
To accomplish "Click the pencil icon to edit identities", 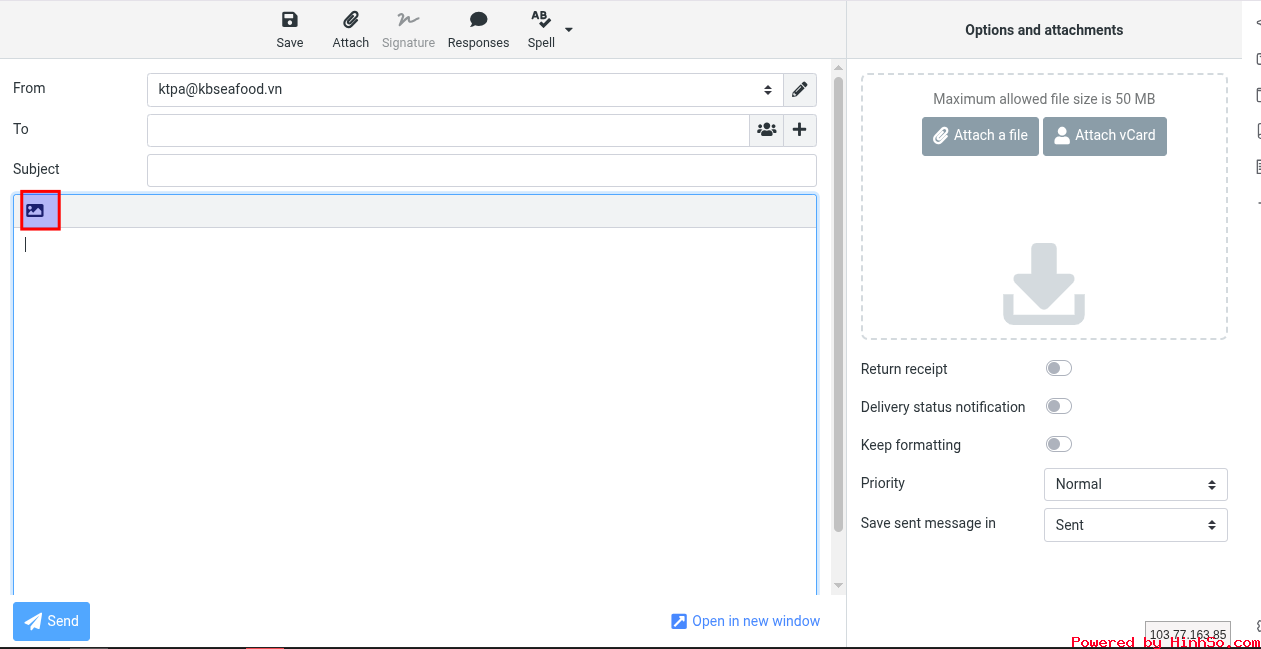I will (x=800, y=90).
